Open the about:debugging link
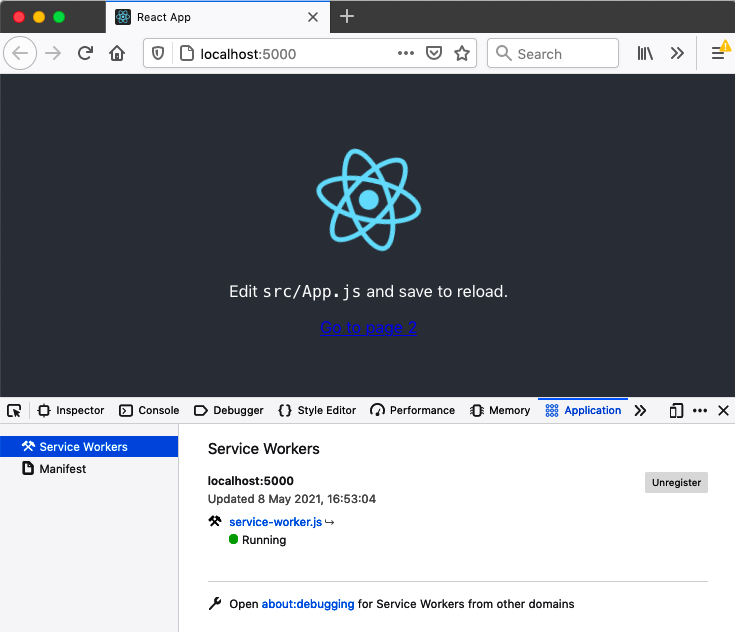735x632 pixels. click(308, 604)
